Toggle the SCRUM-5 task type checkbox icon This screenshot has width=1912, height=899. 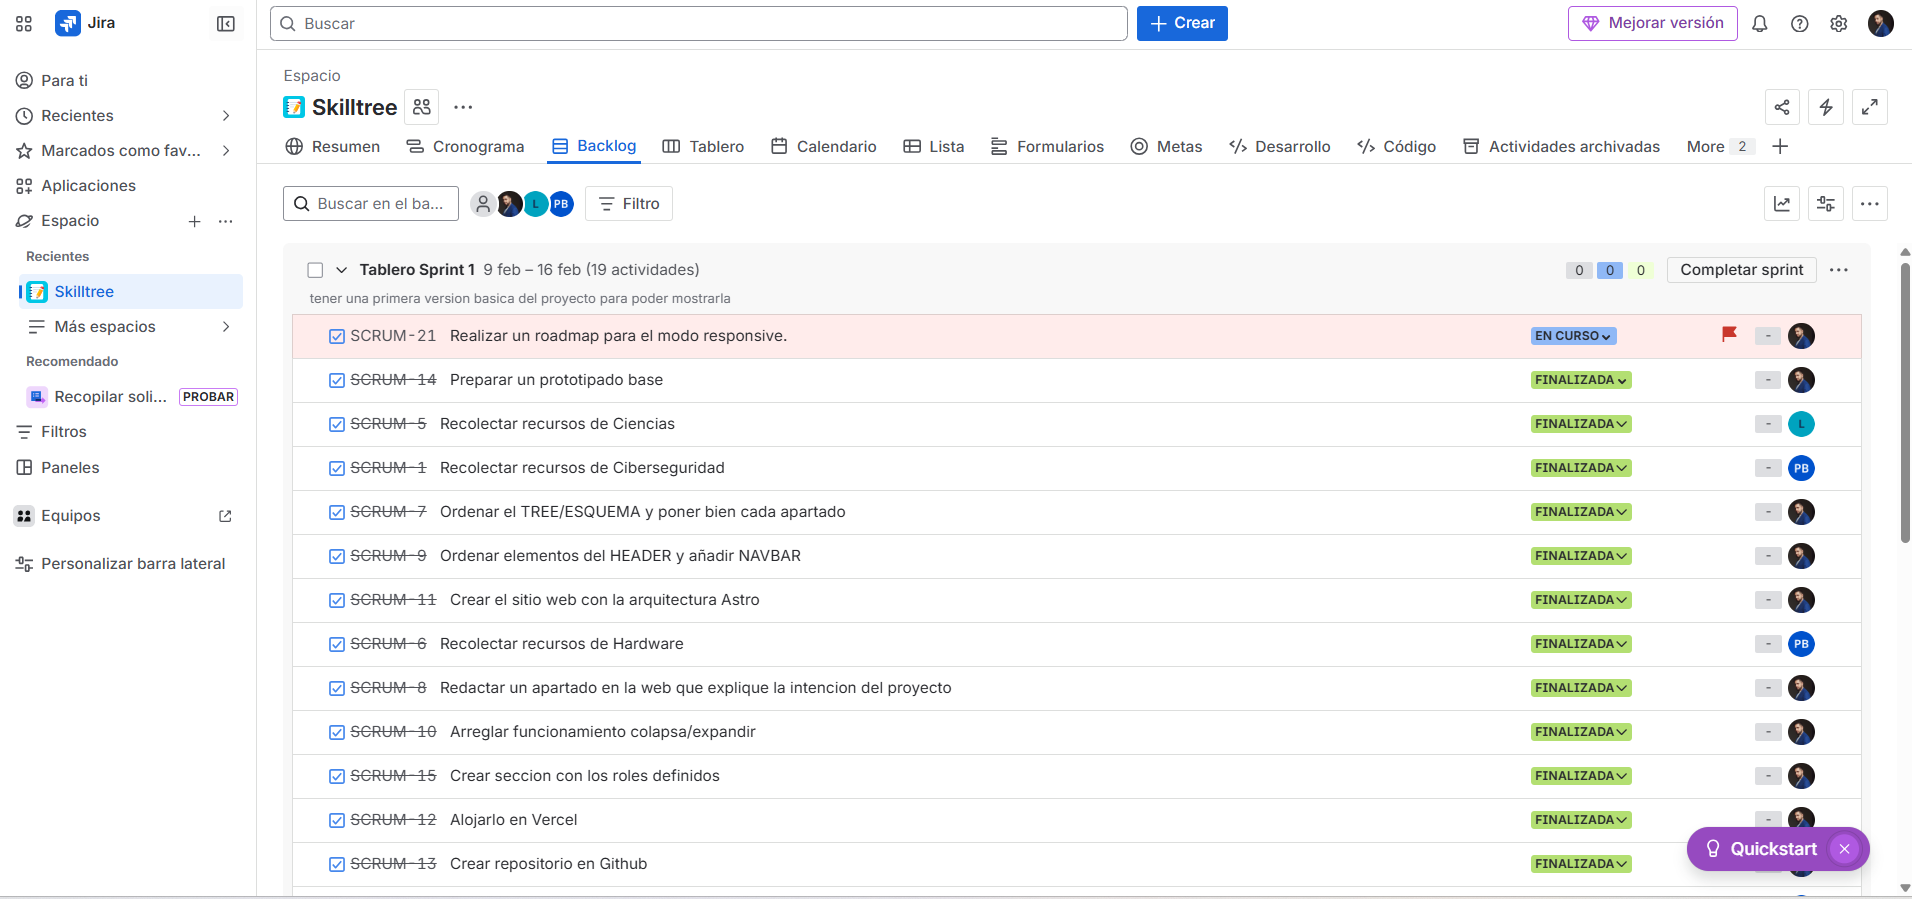[337, 424]
